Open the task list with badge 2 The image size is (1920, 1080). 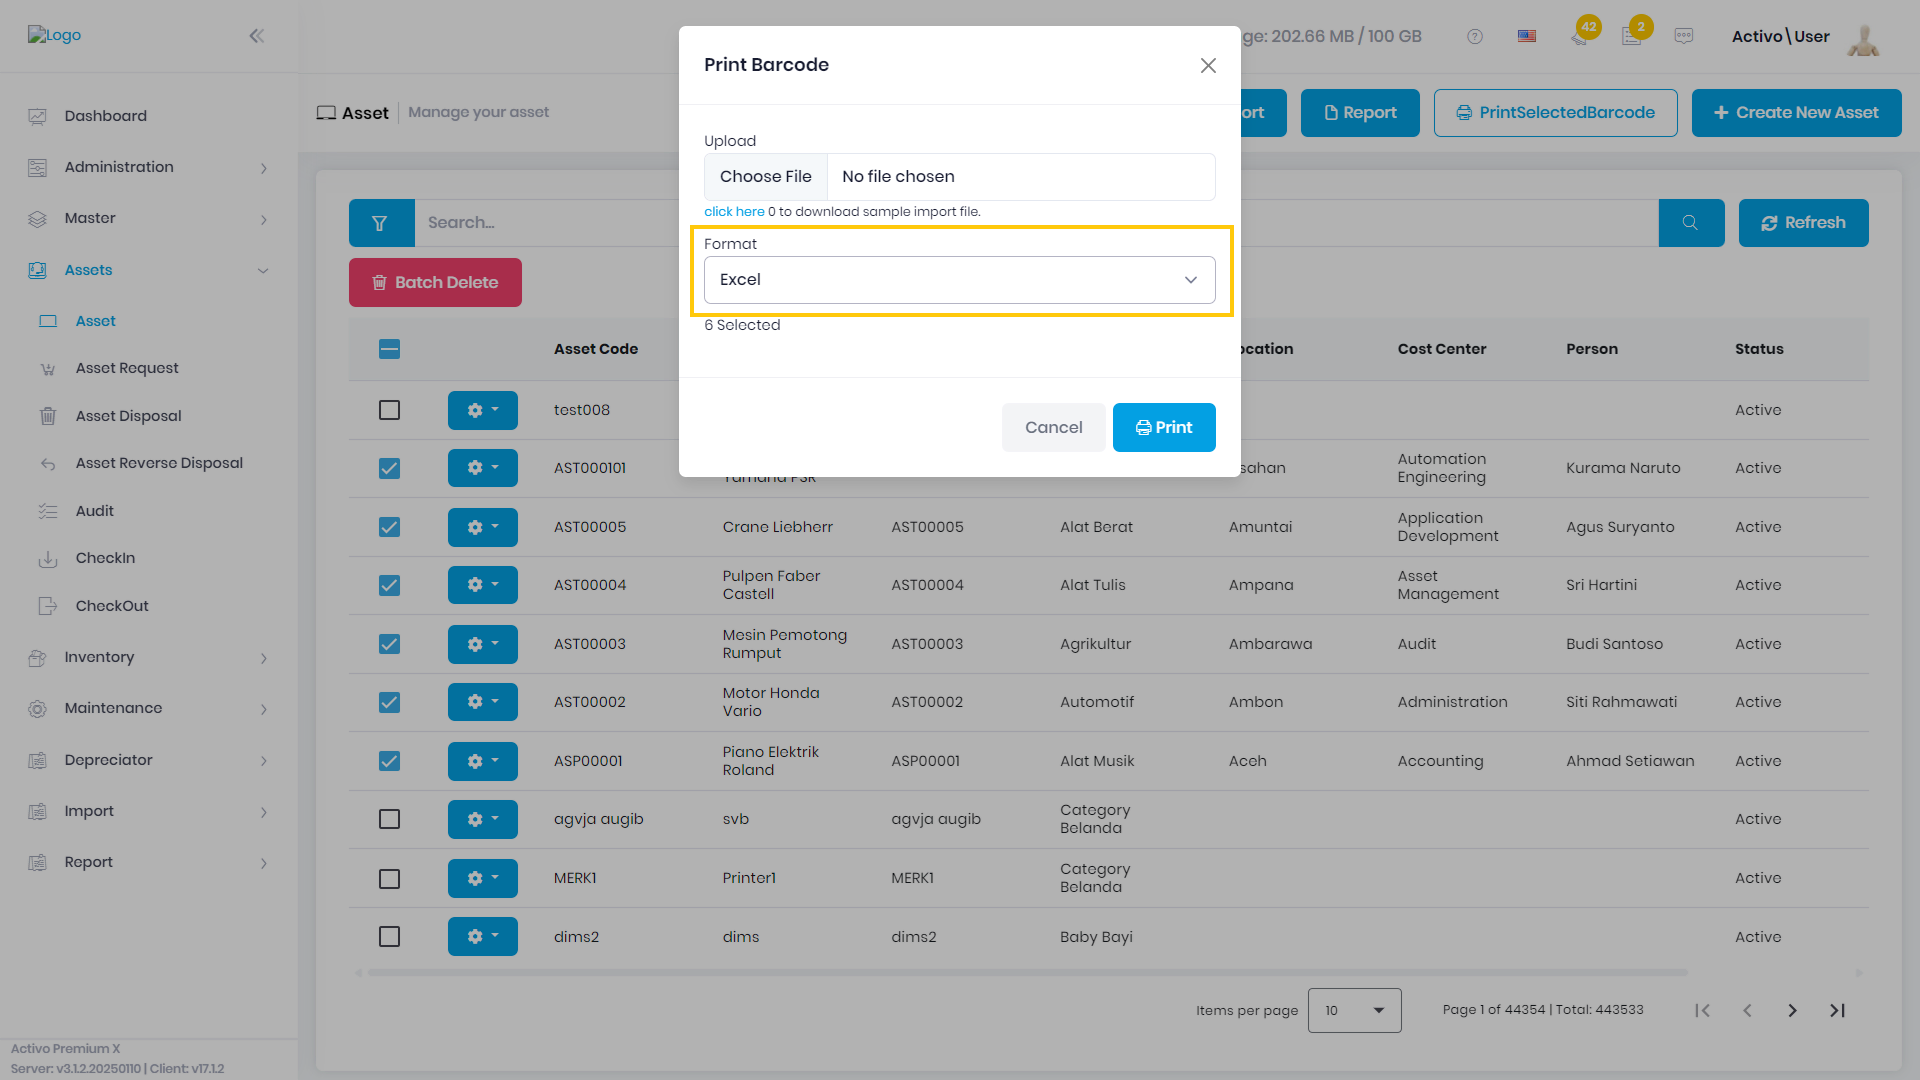[x=1634, y=34]
